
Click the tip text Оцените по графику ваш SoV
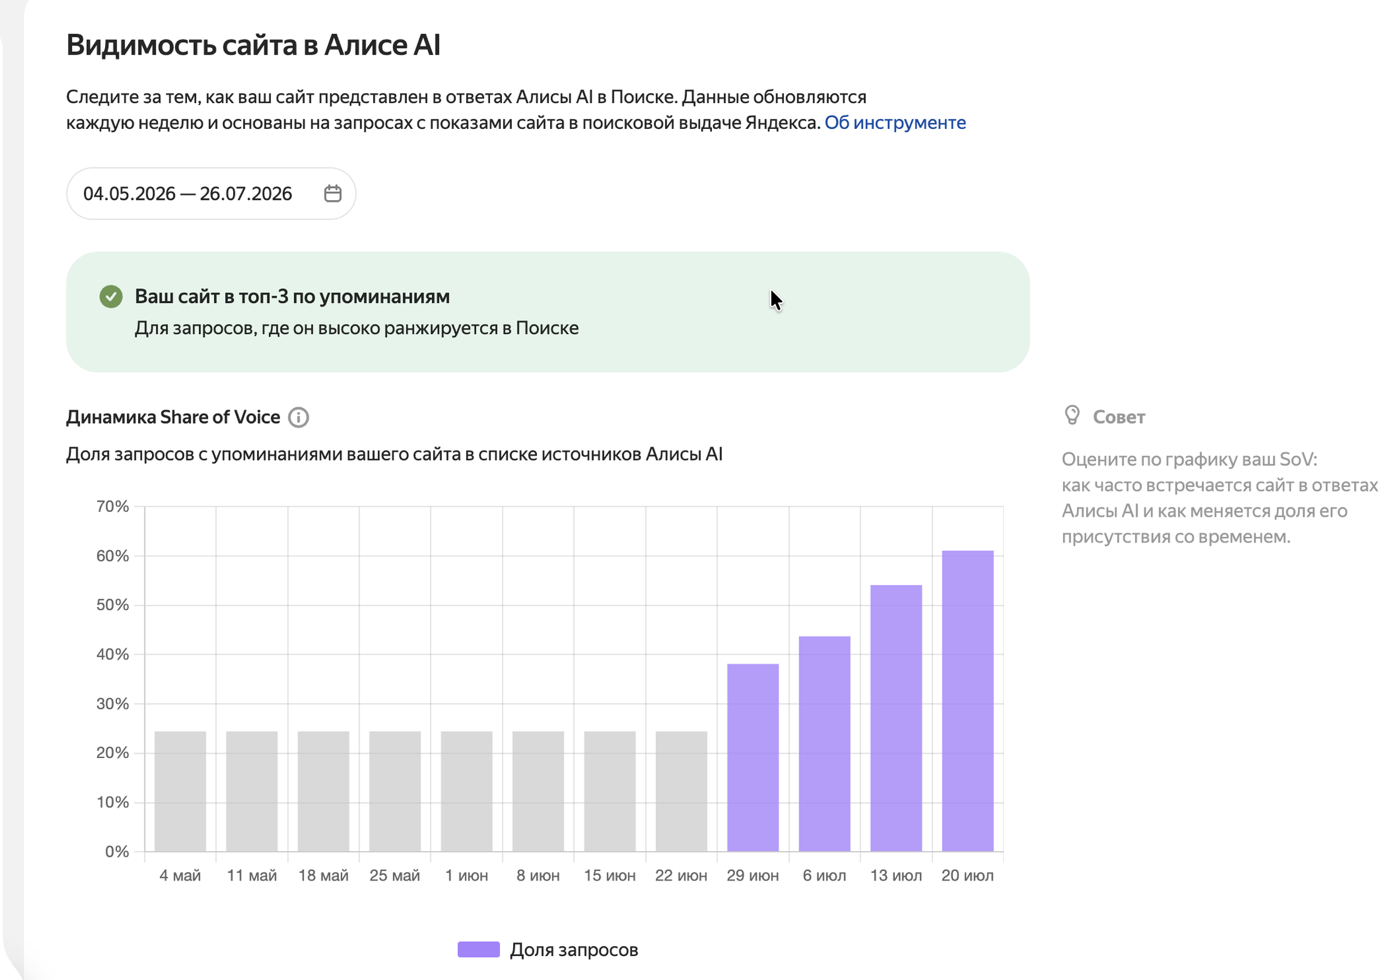[1190, 460]
